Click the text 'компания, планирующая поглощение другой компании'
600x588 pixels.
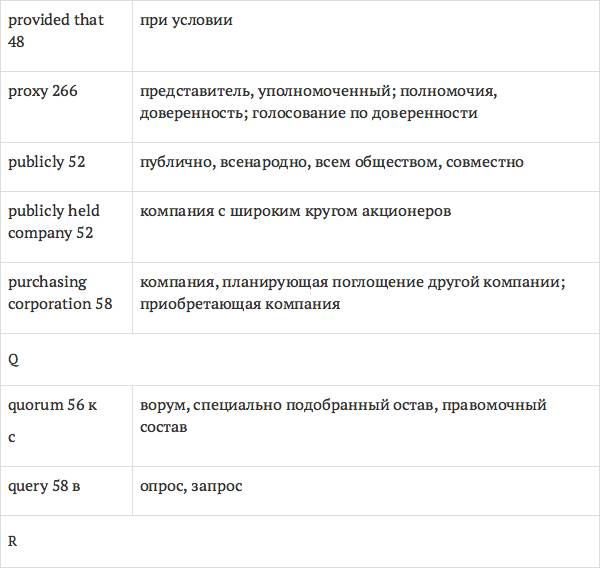[x=352, y=283]
